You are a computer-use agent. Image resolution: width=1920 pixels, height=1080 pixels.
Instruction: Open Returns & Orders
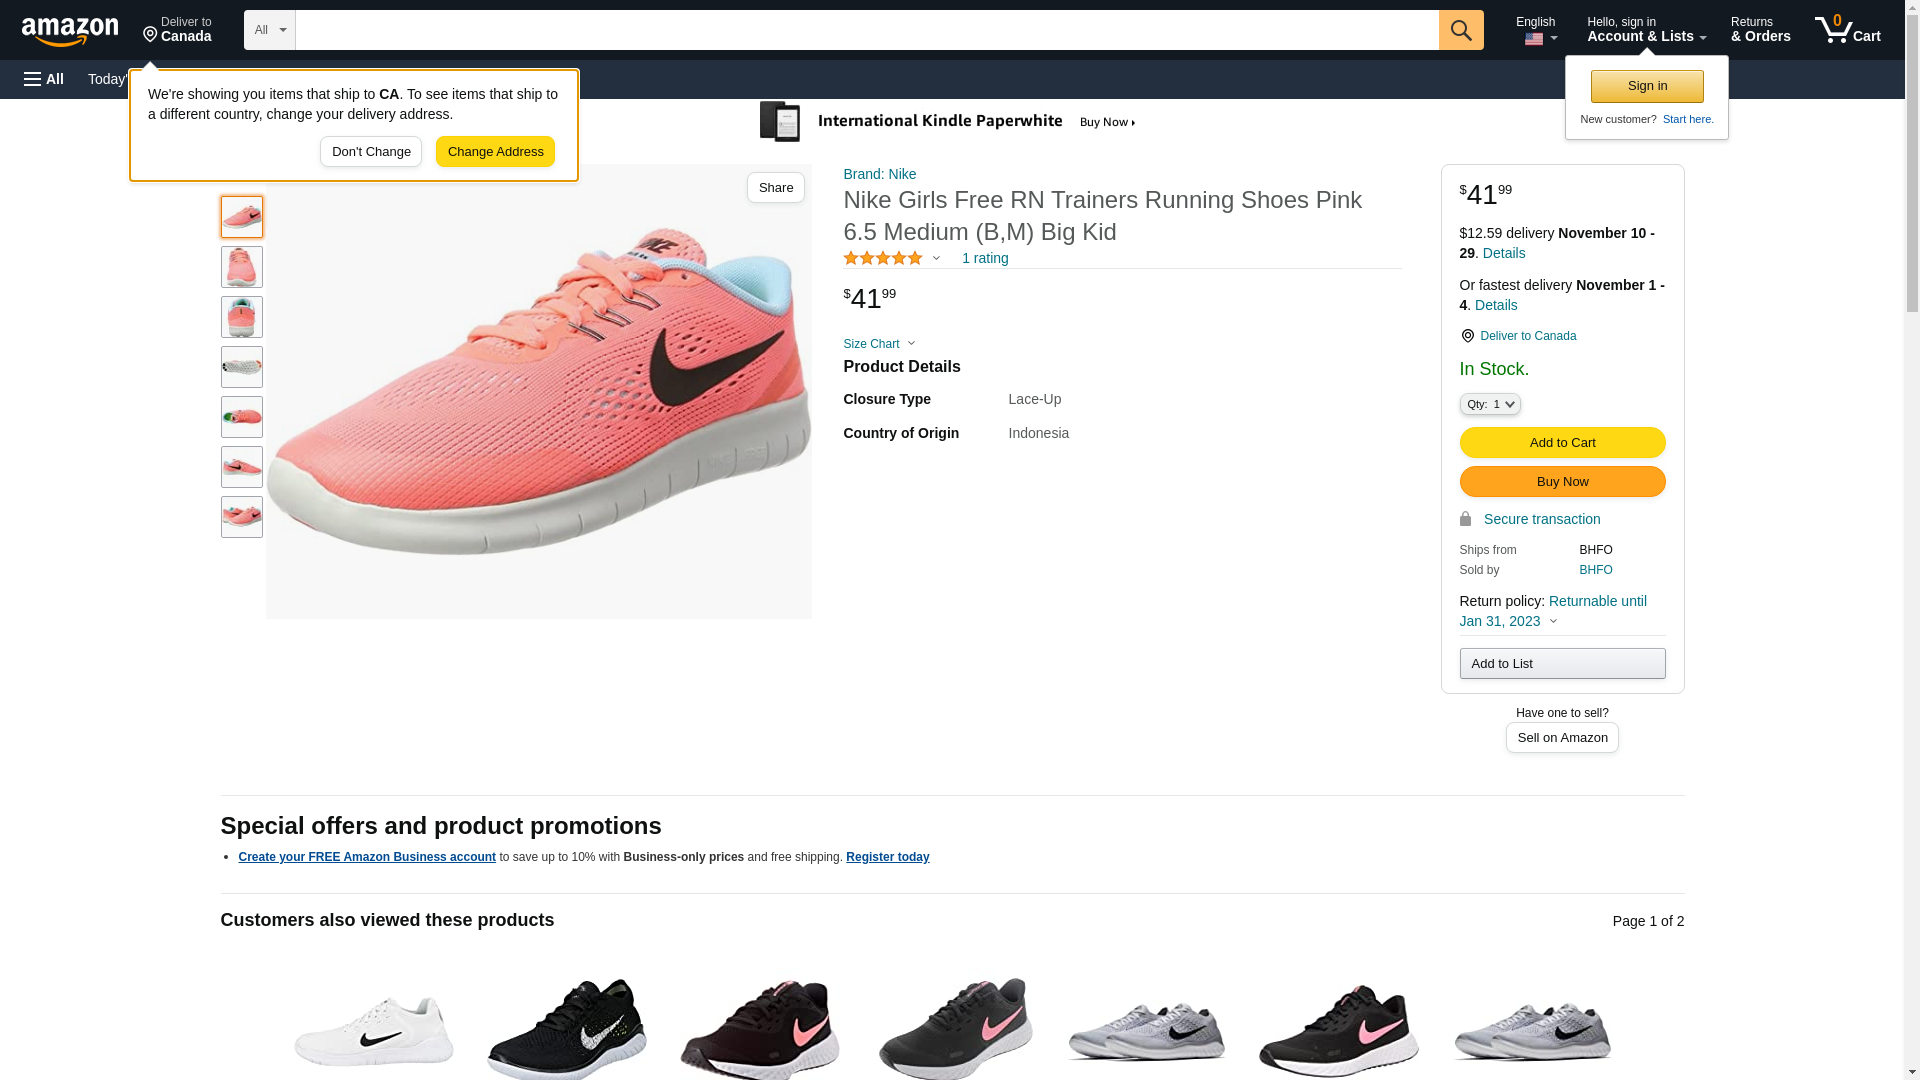point(1760,30)
